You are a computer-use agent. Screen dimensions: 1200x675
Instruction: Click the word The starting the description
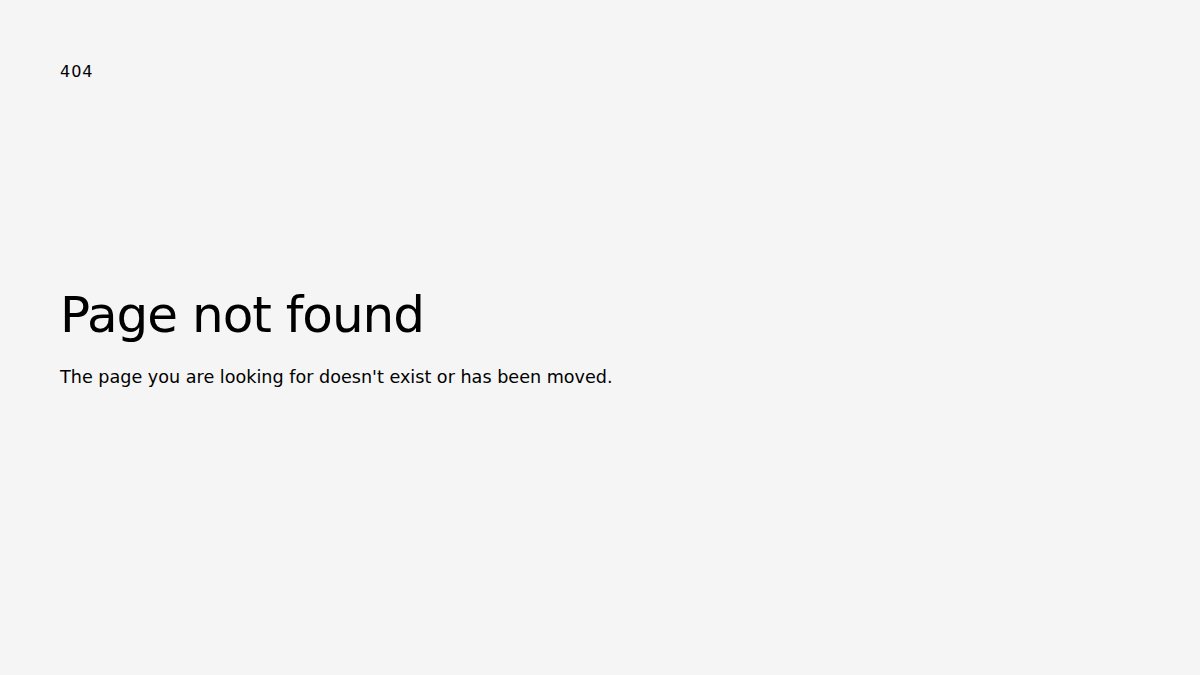76,377
